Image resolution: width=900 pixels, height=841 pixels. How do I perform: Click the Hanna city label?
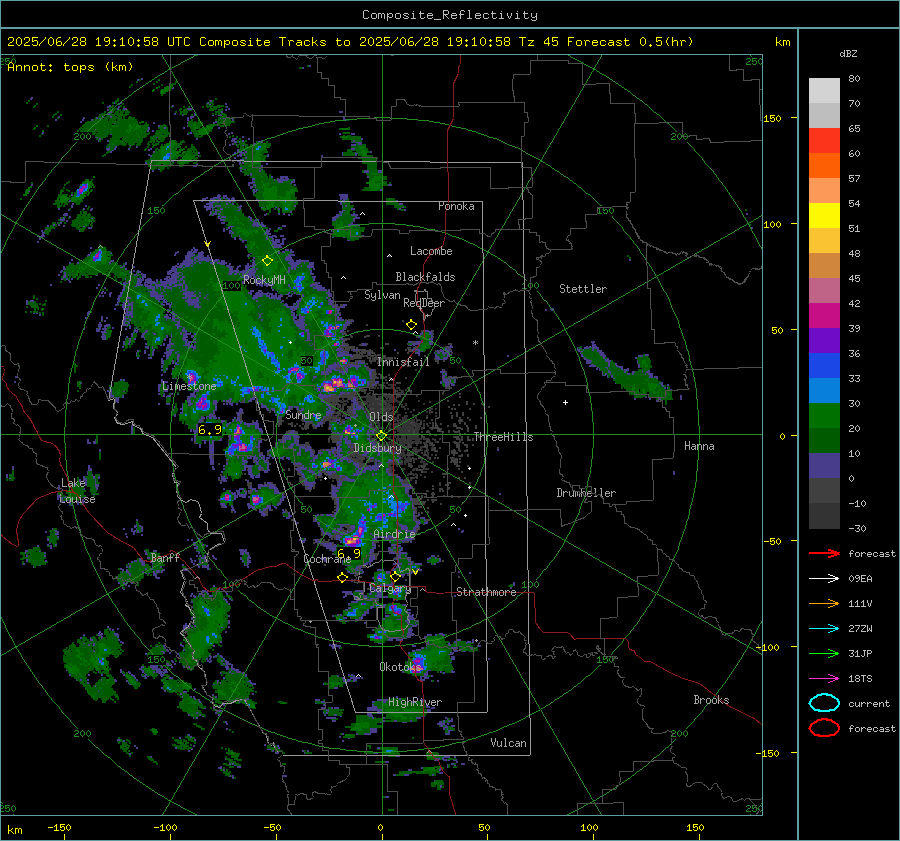[x=699, y=446]
